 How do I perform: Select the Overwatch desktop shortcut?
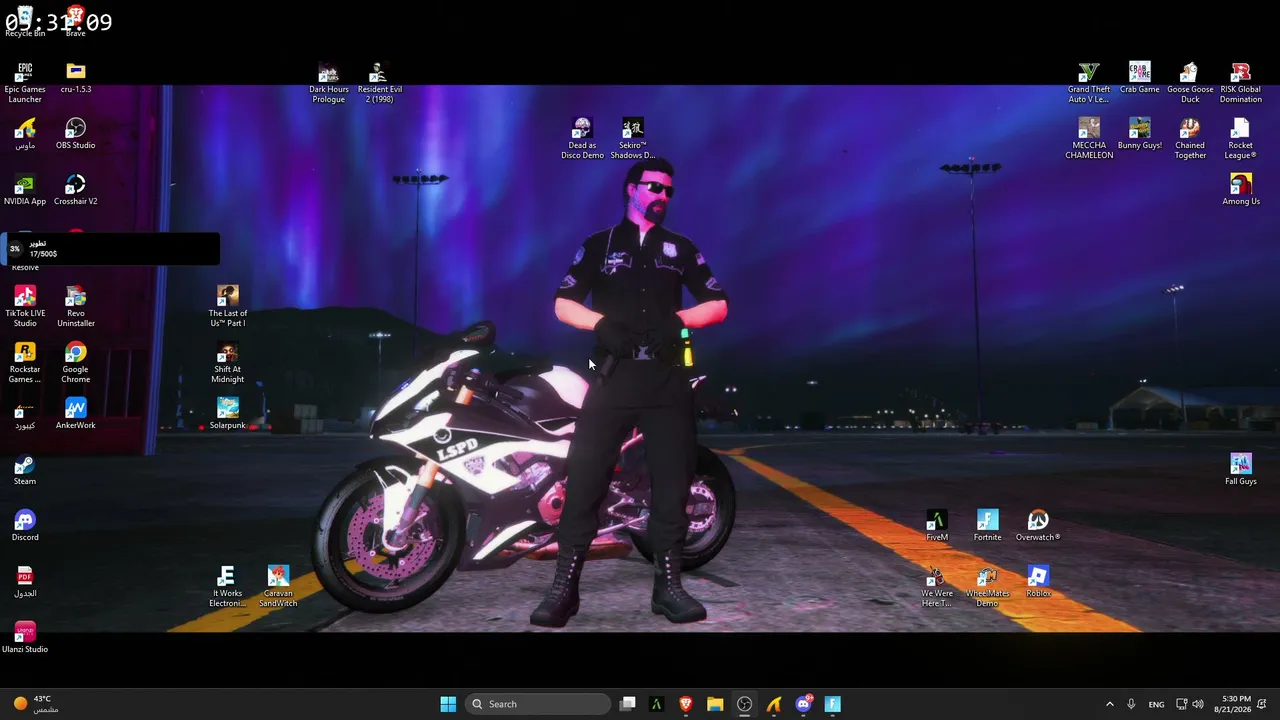click(x=1038, y=525)
